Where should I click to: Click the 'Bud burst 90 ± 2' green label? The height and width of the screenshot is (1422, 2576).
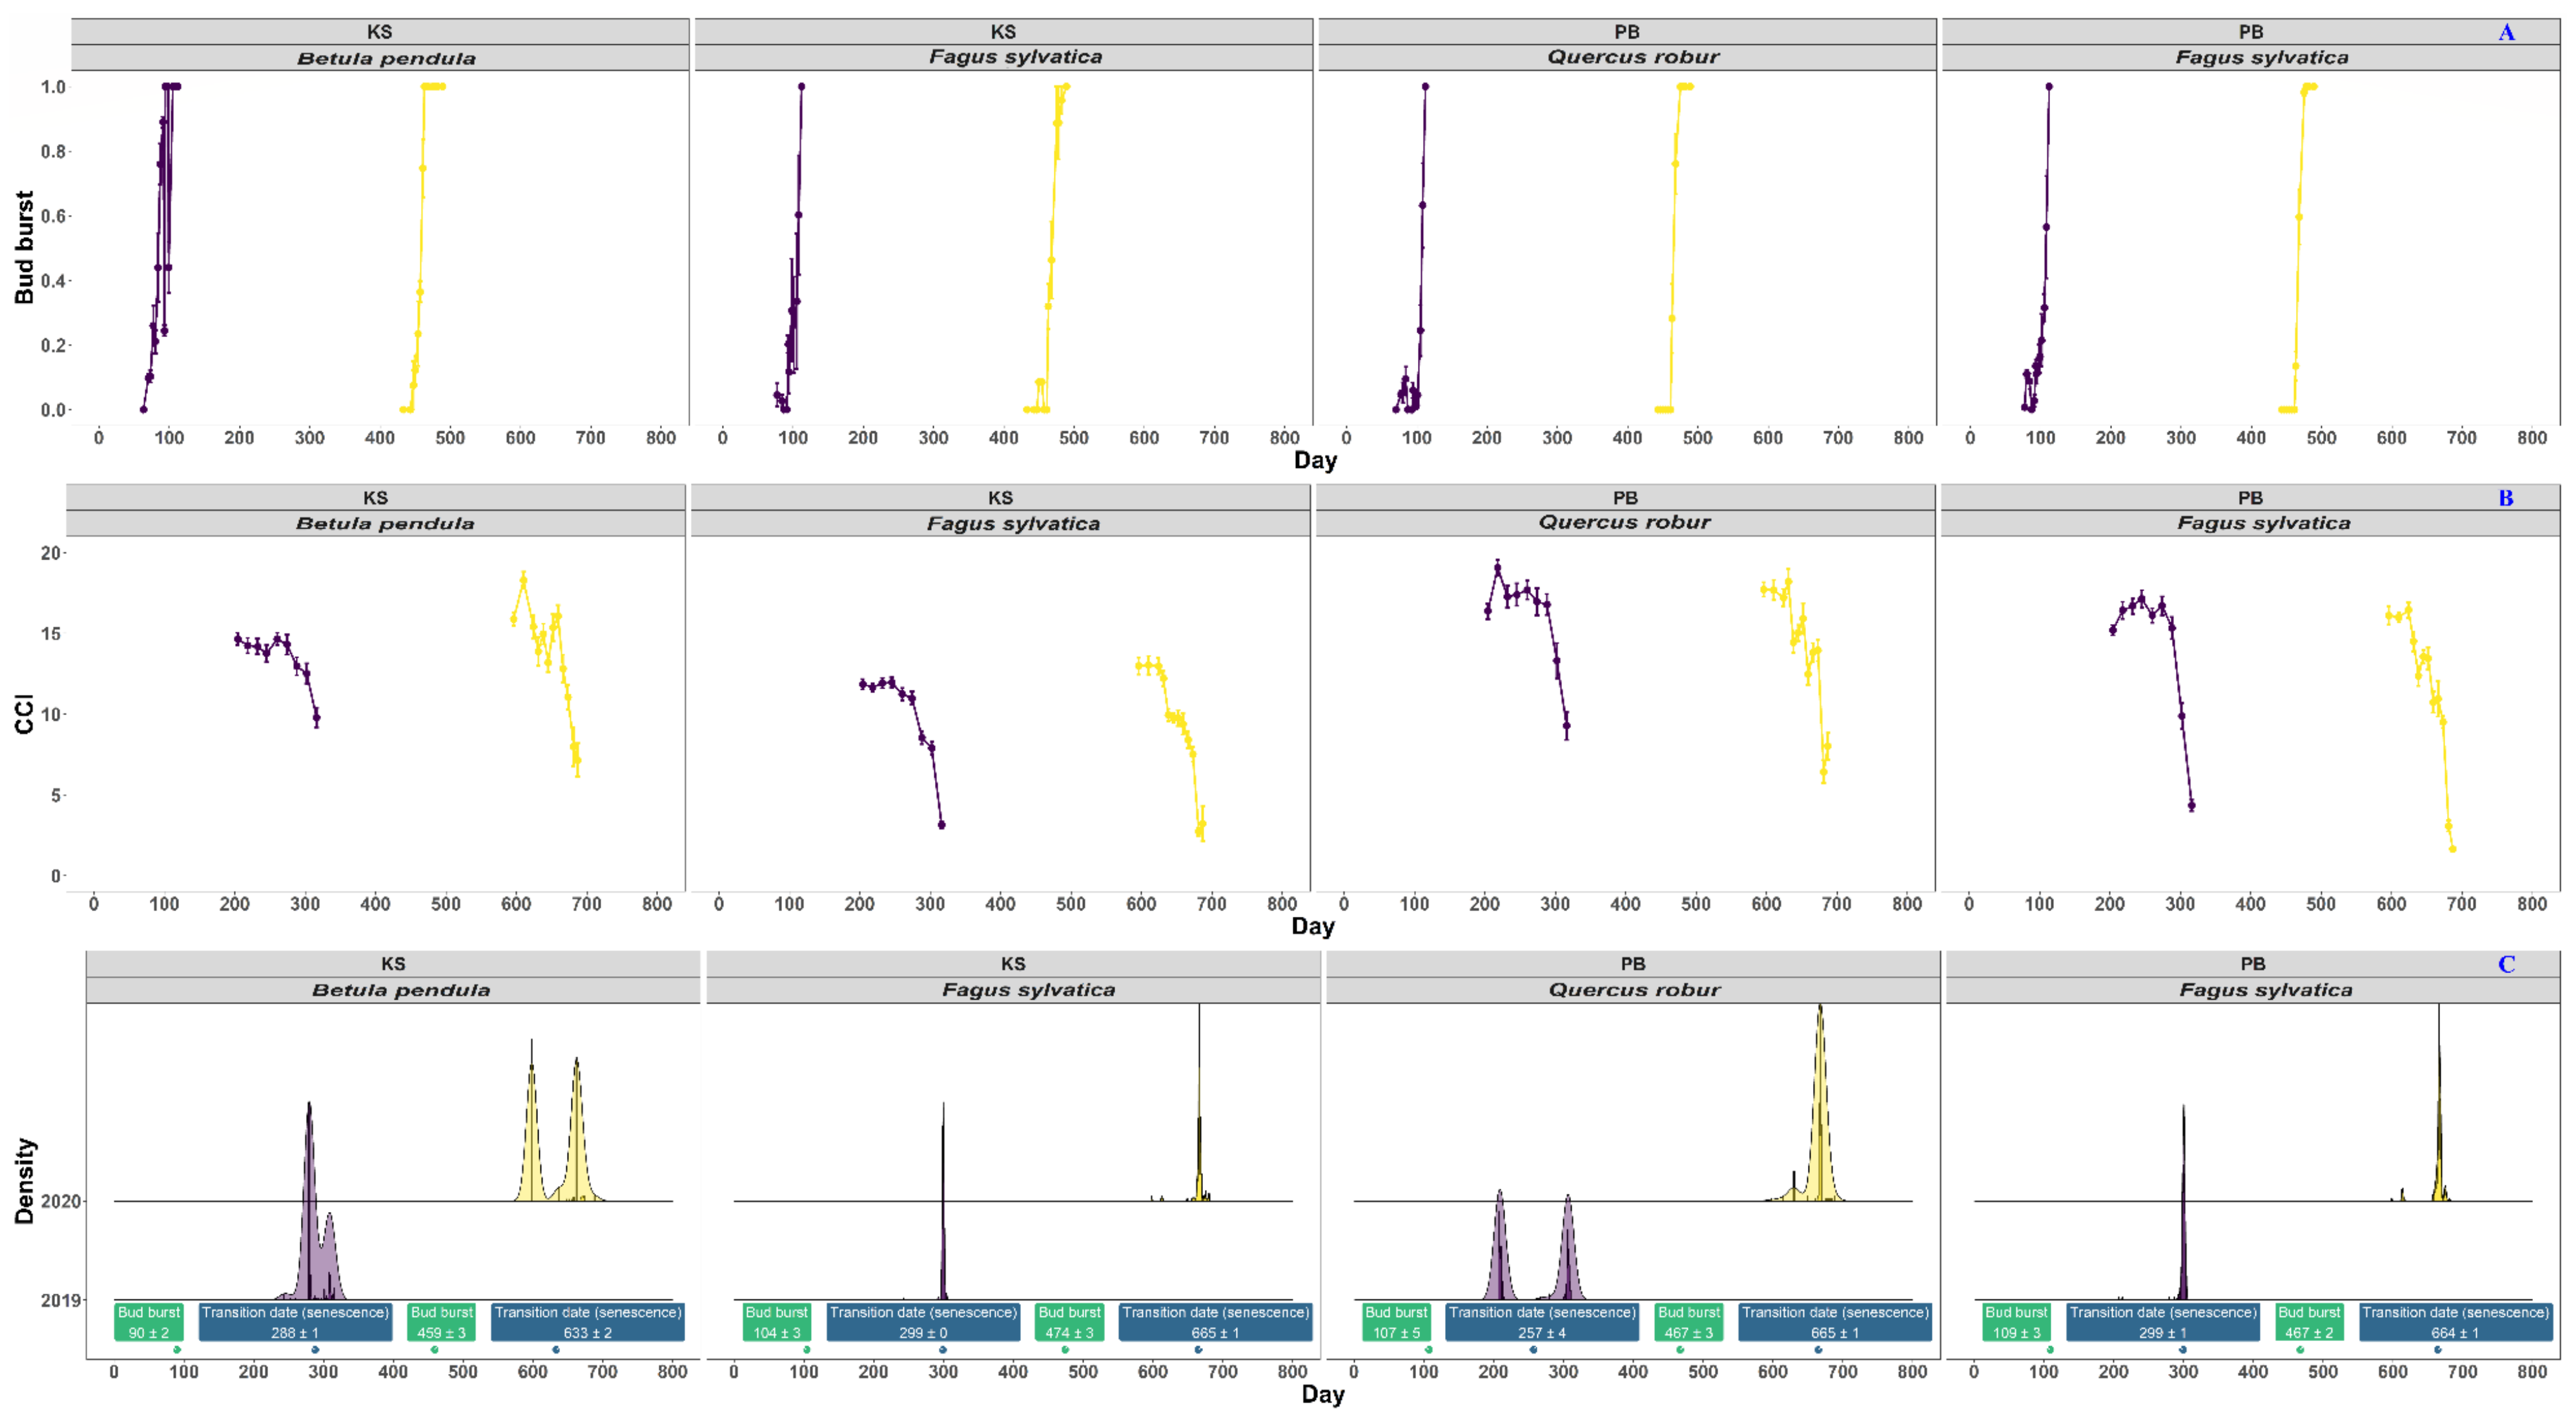tap(149, 1322)
